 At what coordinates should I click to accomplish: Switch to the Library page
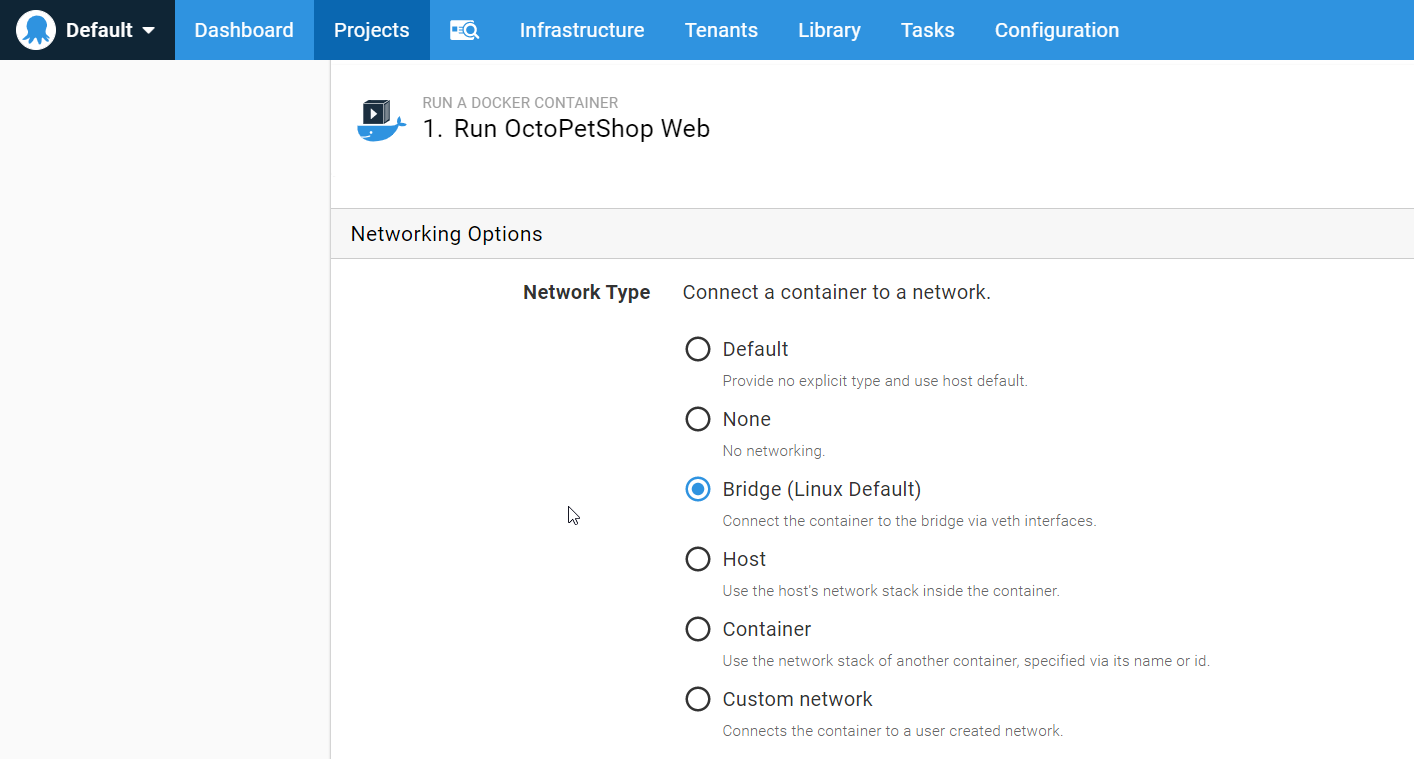(x=829, y=30)
